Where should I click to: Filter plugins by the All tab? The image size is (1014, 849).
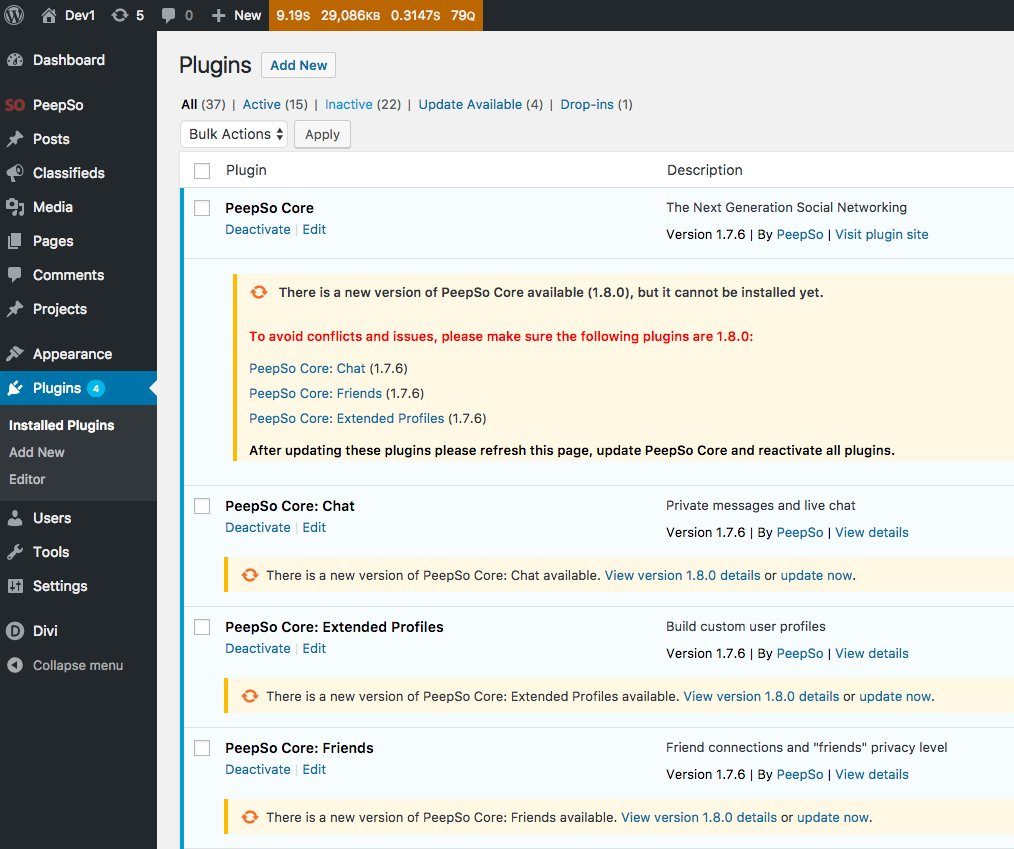tap(189, 105)
